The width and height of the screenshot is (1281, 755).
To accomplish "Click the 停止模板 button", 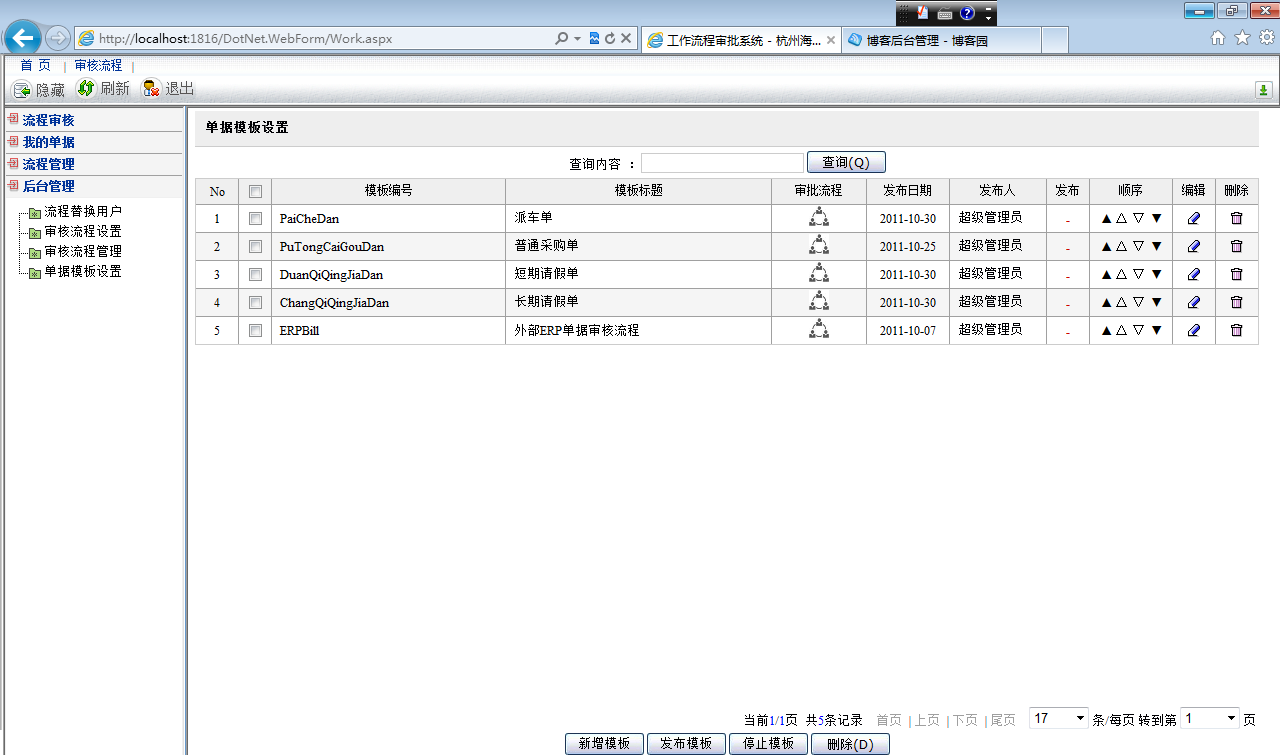I will coord(768,744).
